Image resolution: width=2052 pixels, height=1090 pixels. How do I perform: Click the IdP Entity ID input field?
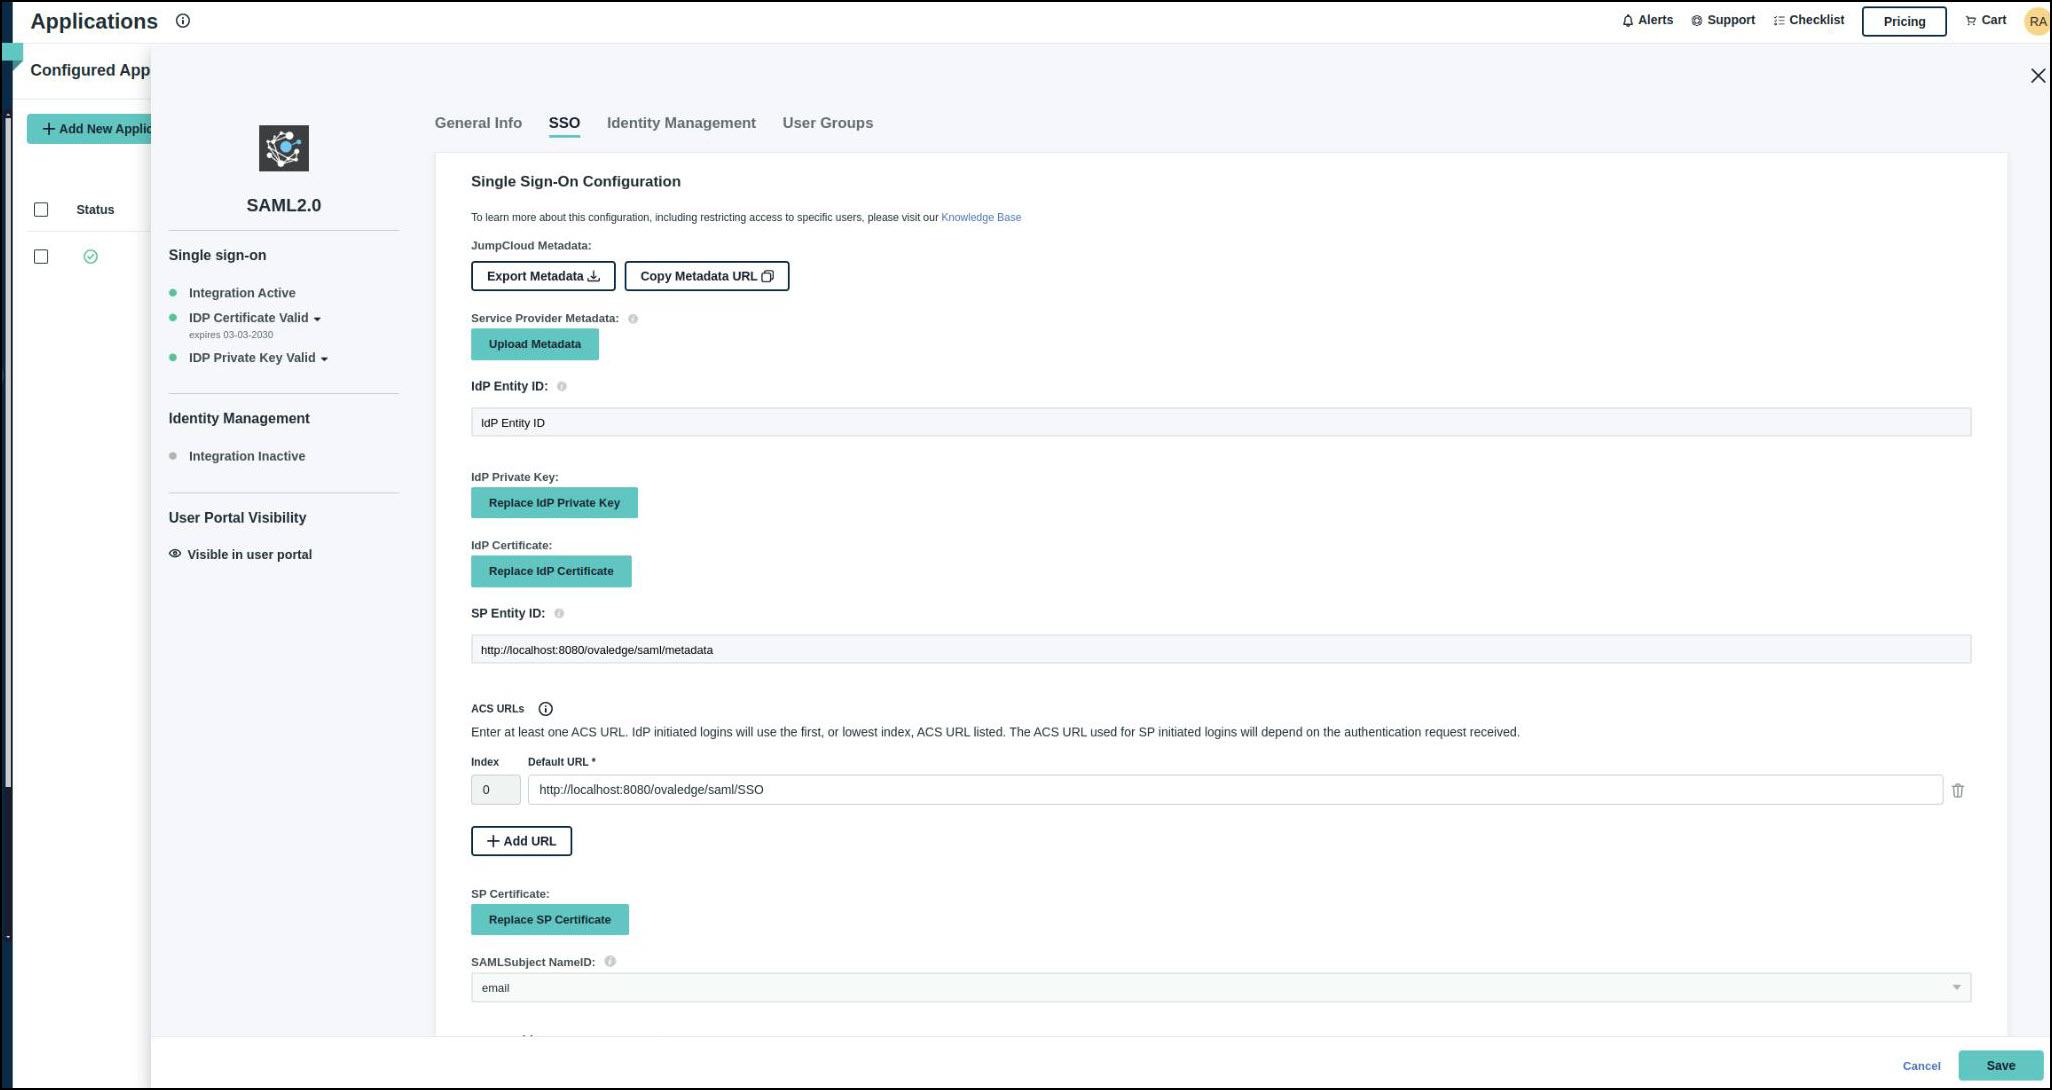(x=1220, y=422)
